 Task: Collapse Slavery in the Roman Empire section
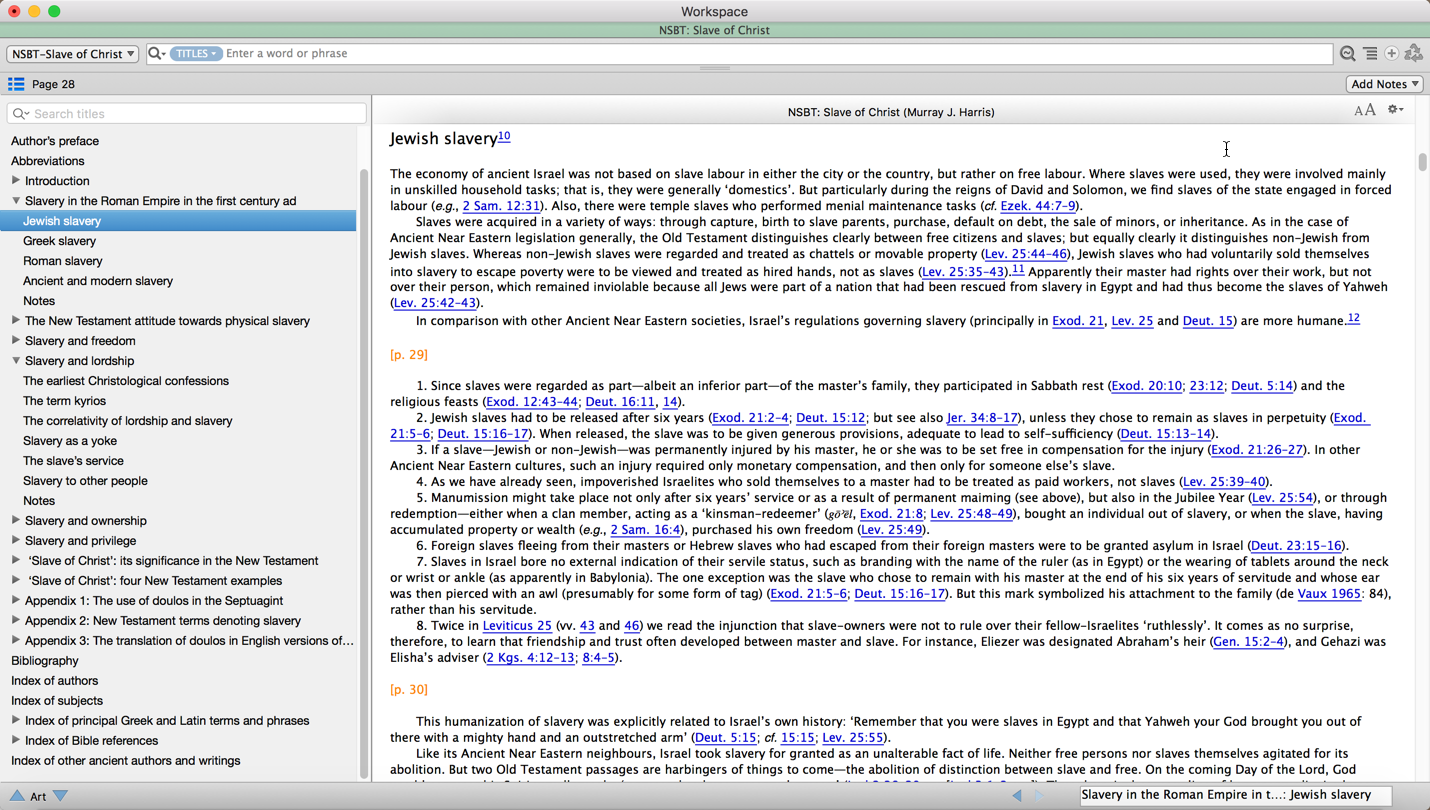(15, 201)
